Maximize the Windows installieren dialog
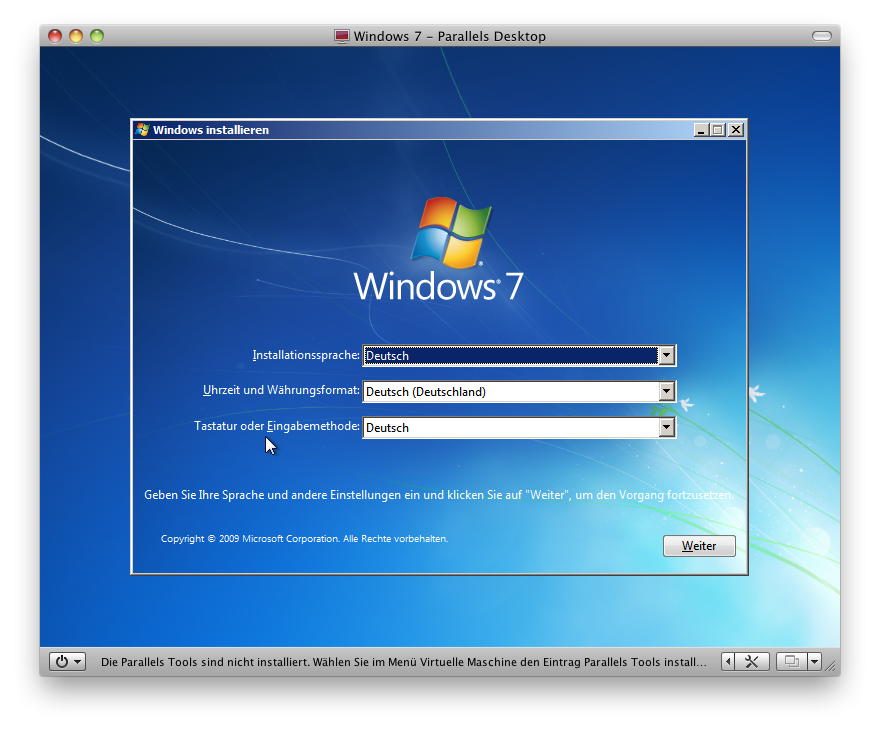Image resolution: width=880 pixels, height=731 pixels. 717,130
